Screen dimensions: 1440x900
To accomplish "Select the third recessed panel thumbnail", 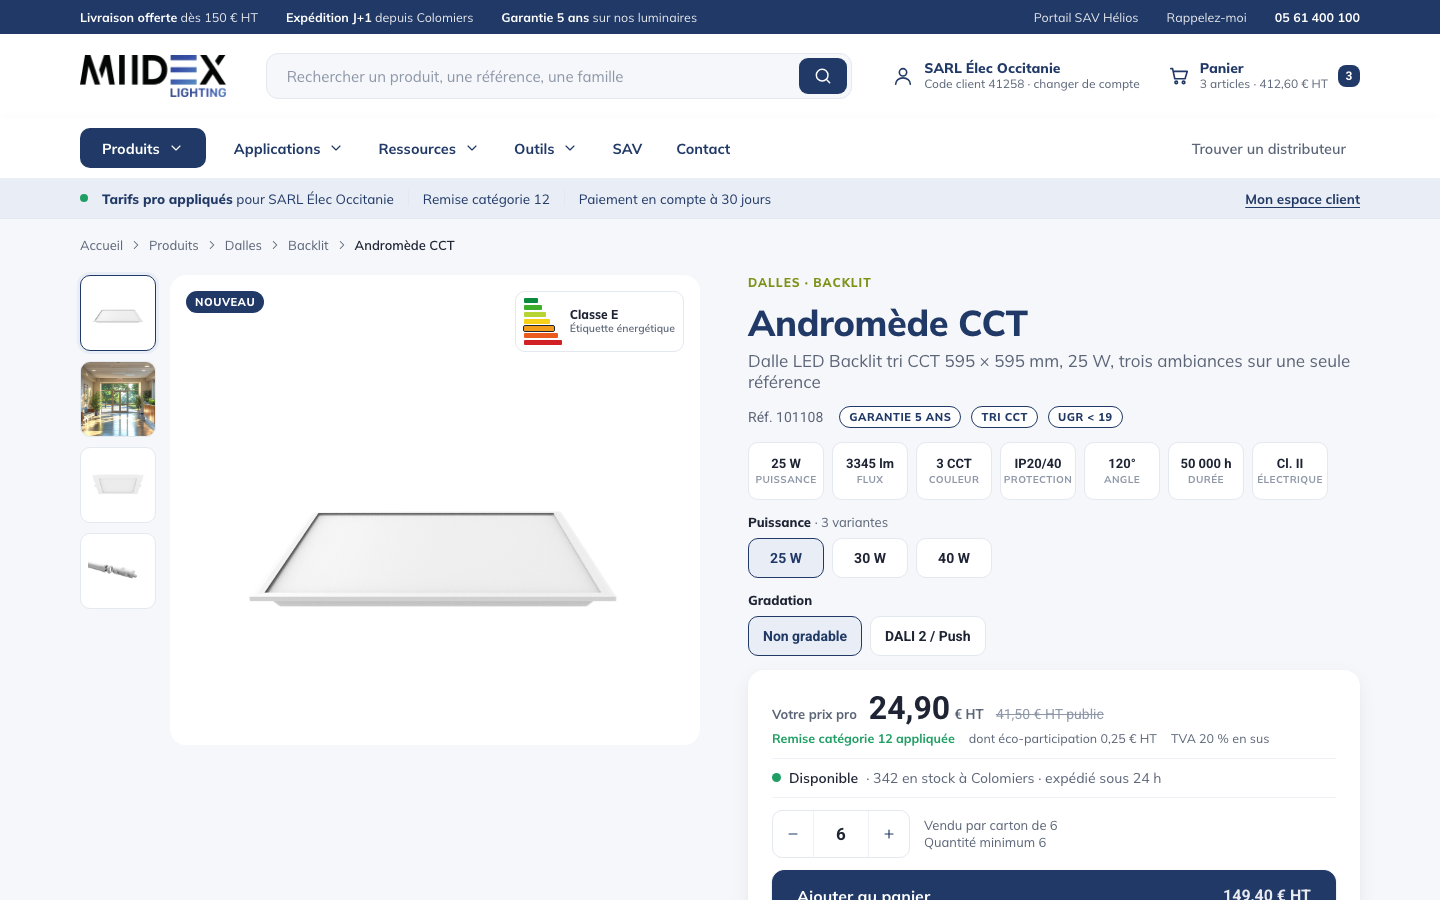I will (x=118, y=485).
